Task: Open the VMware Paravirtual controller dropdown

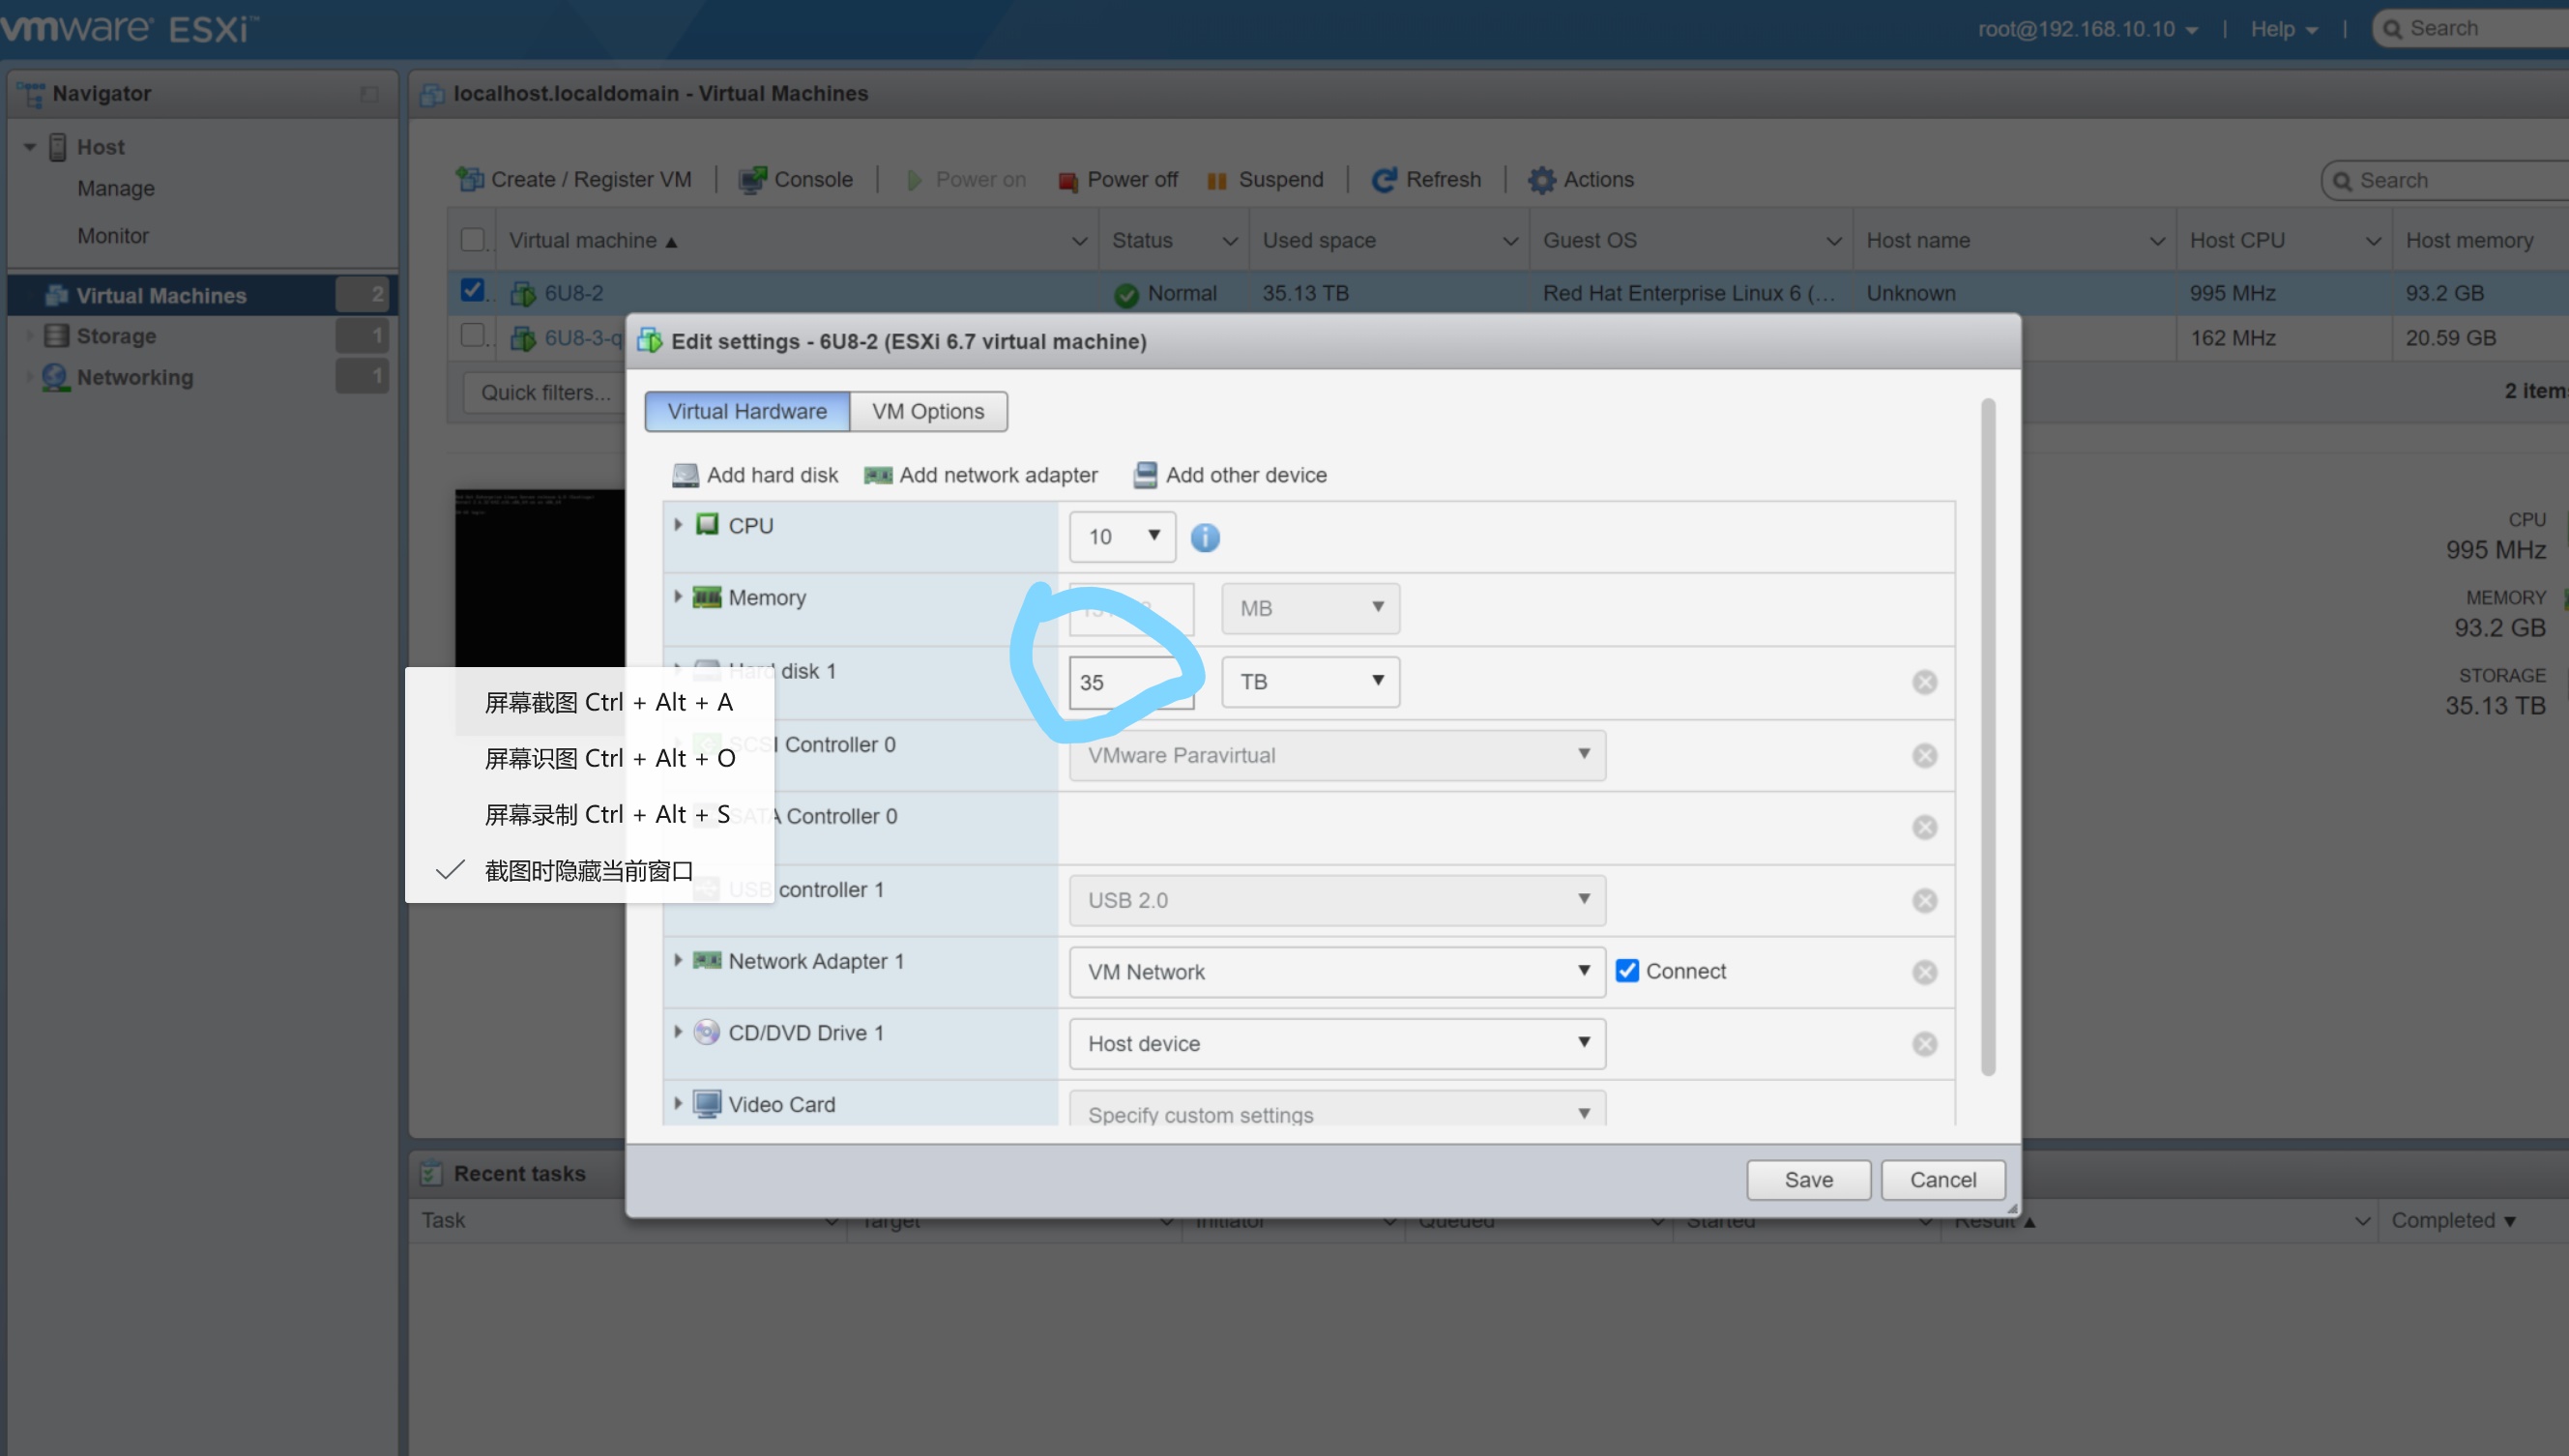Action: pyautogui.click(x=1337, y=755)
